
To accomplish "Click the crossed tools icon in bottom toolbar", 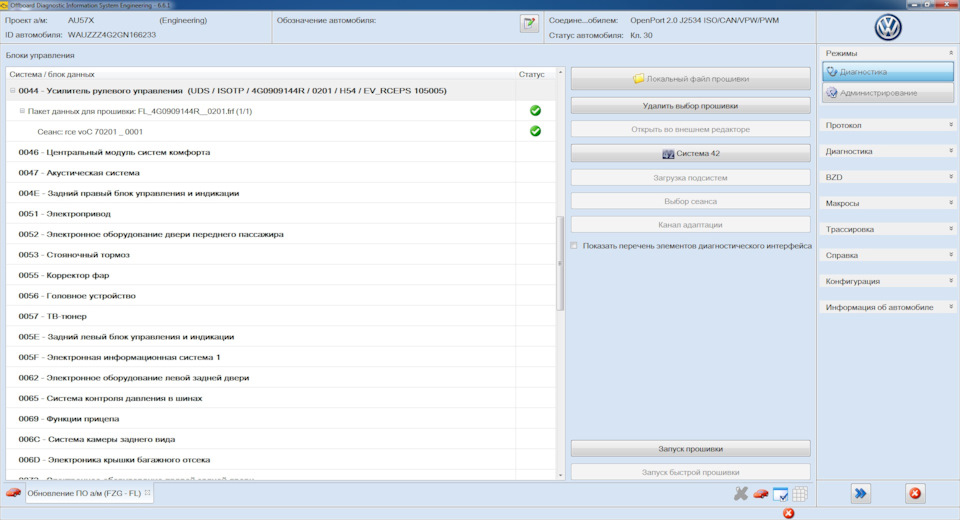I will click(741, 494).
